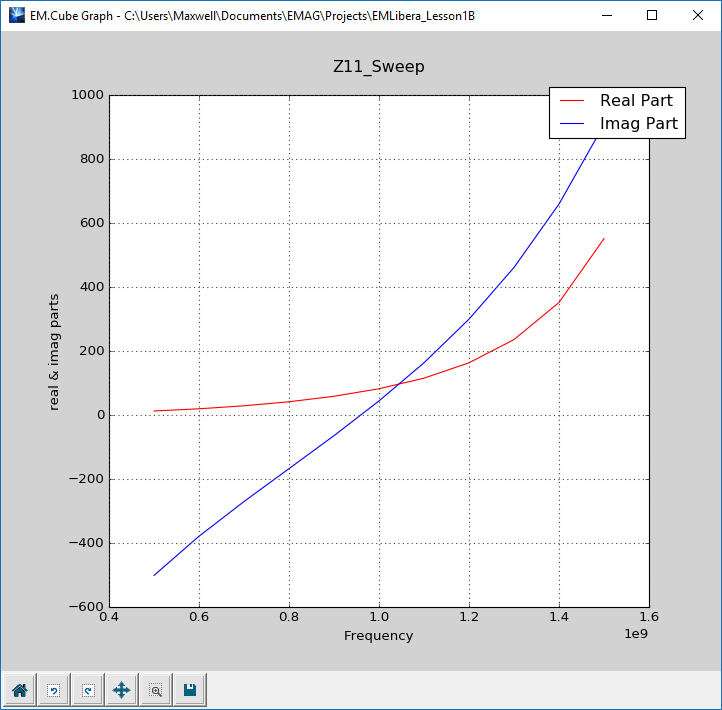Click the Z11_Sweep graph title
Image resolution: width=722 pixels, height=710 pixels.
(x=378, y=67)
